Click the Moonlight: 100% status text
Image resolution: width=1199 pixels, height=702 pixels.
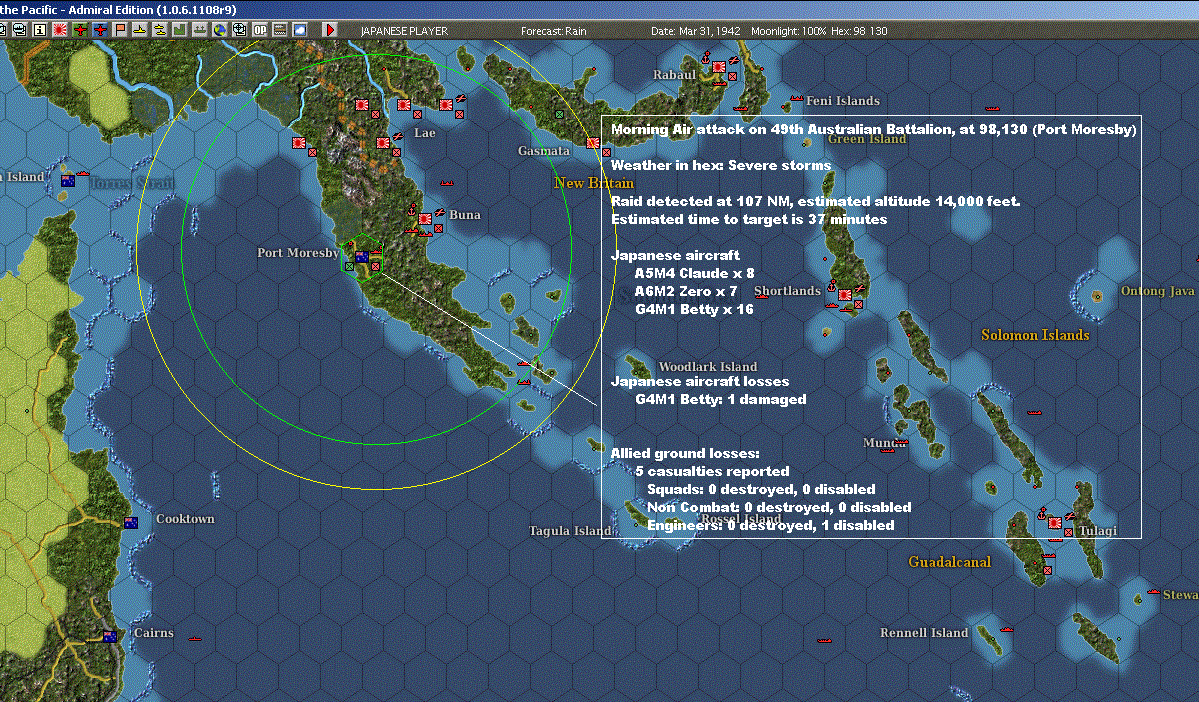pos(788,31)
